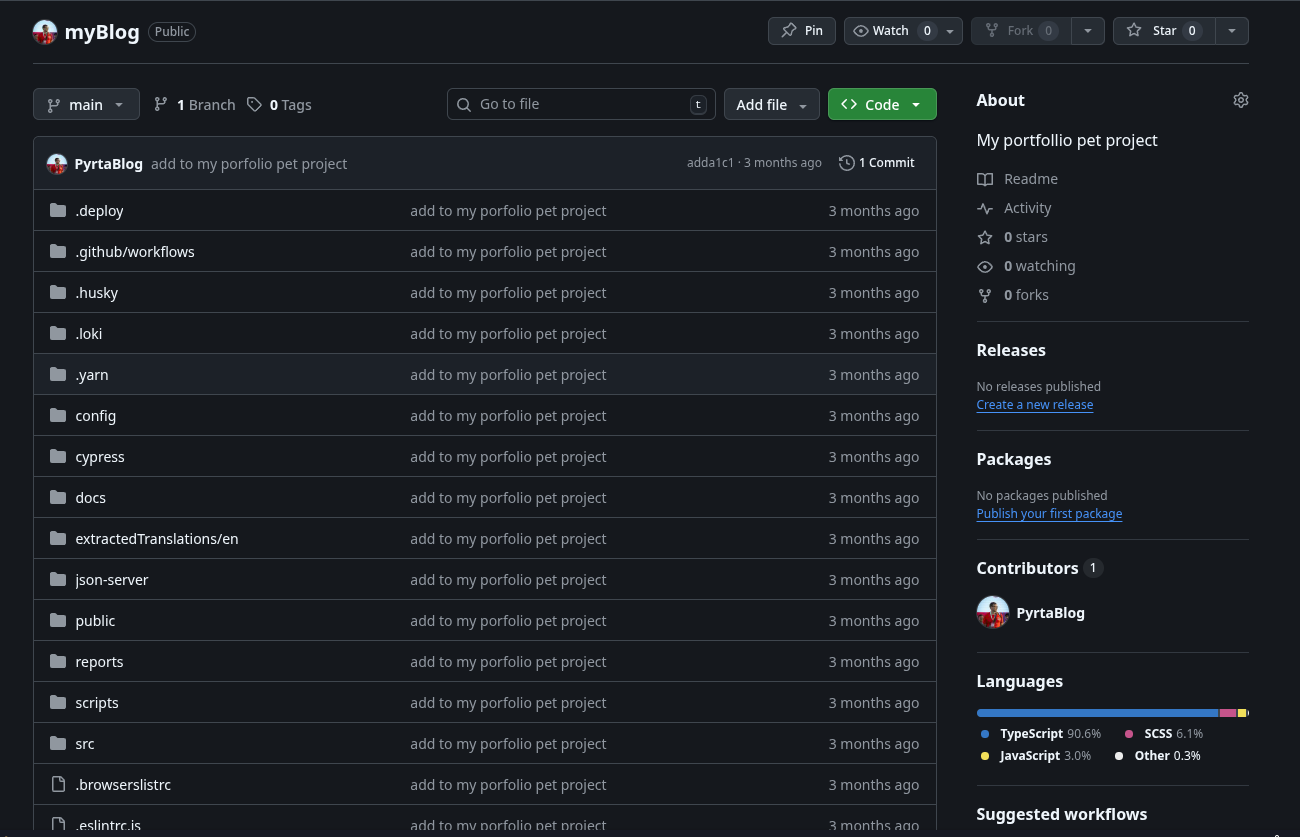Open the green Code dropdown
The image size is (1300, 837).
pyautogui.click(x=881, y=104)
